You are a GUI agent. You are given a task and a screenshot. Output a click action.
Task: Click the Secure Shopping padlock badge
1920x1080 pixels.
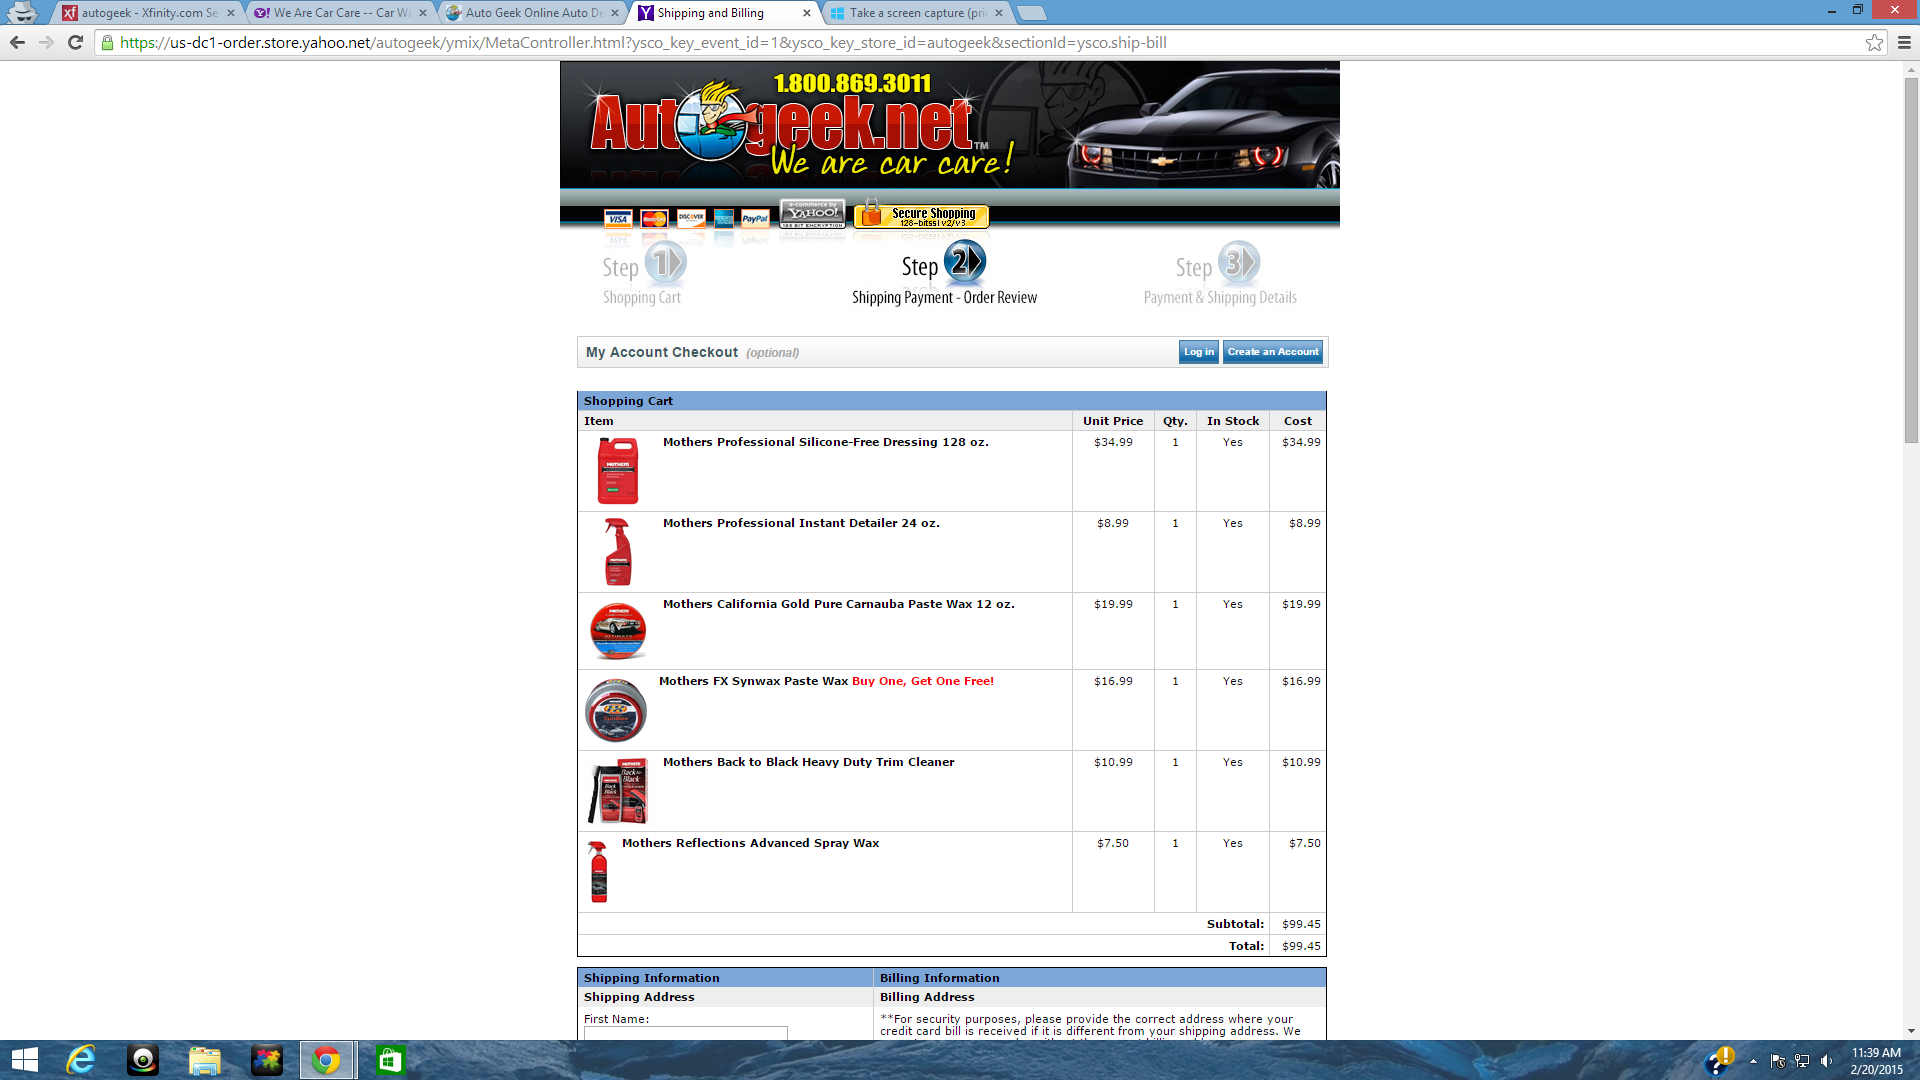[921, 214]
